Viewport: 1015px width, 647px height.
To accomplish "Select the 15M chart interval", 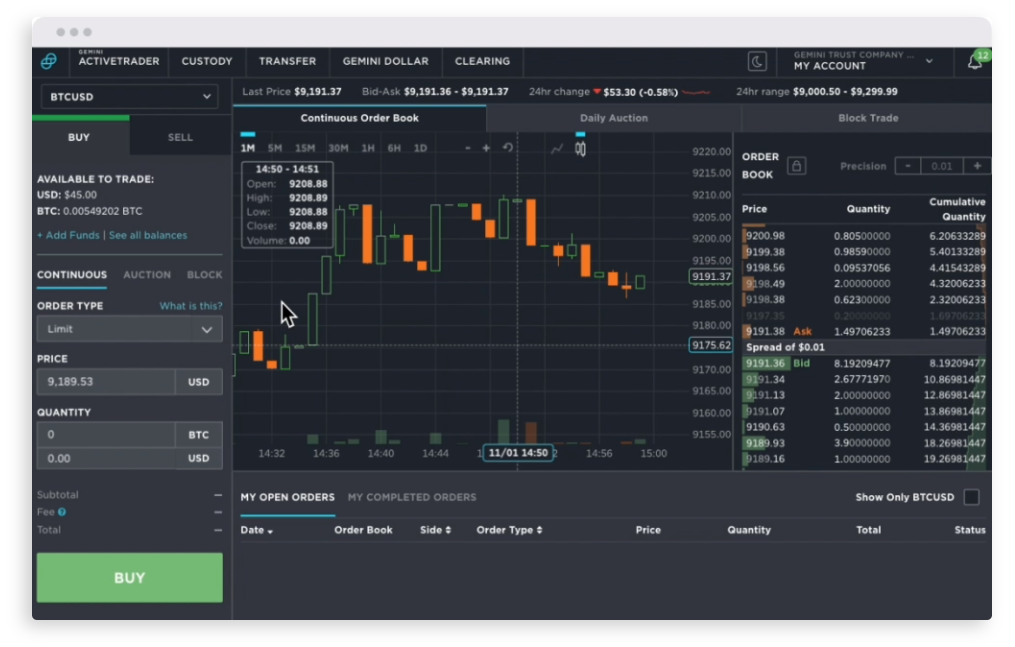I will pyautogui.click(x=304, y=148).
